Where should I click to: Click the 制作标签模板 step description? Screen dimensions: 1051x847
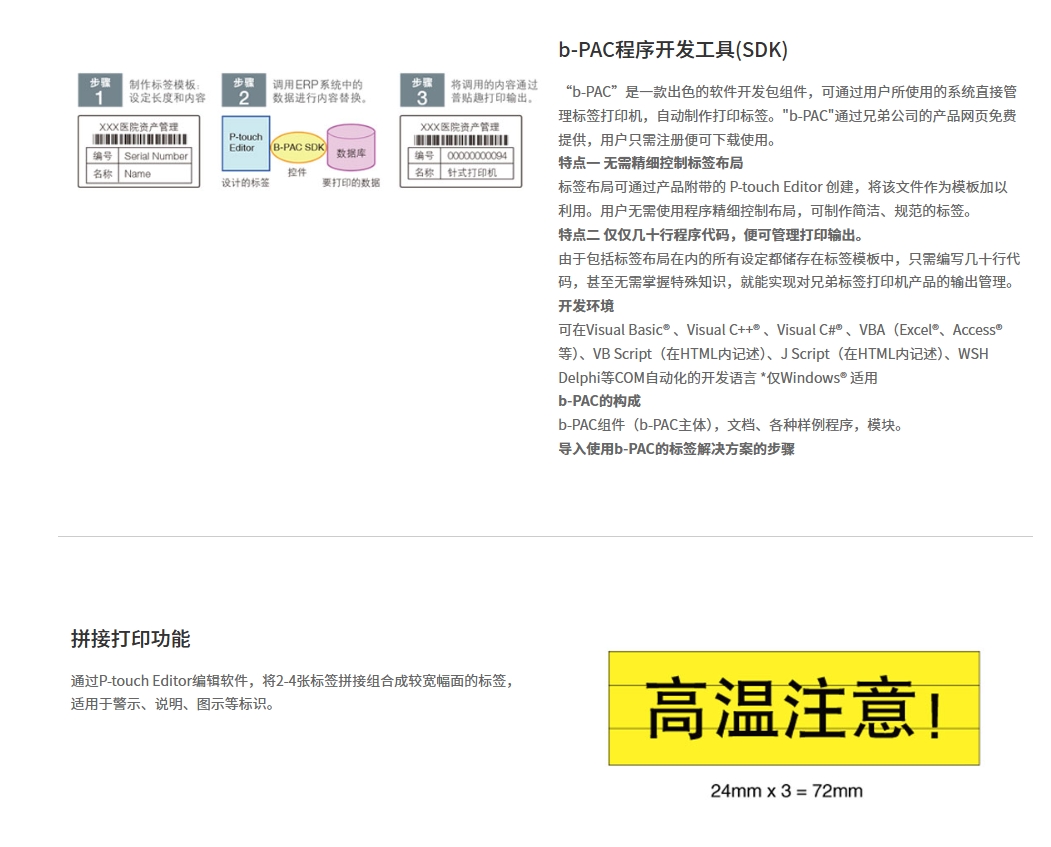(167, 91)
